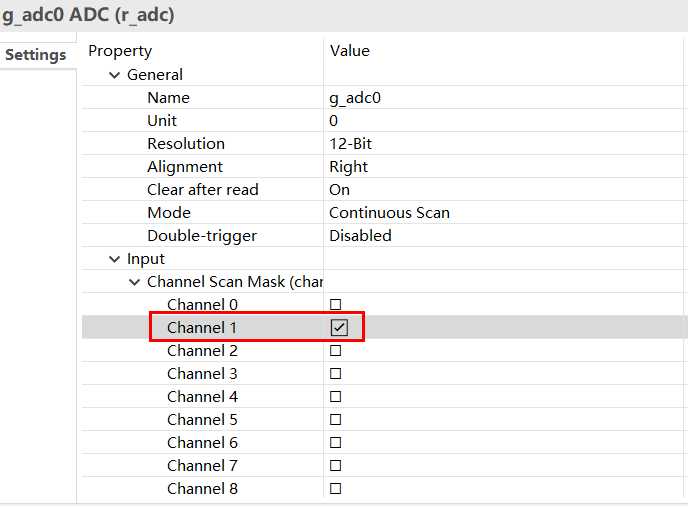688x506 pixels.
Task: Edit the Name value g_adc0
Action: point(355,98)
